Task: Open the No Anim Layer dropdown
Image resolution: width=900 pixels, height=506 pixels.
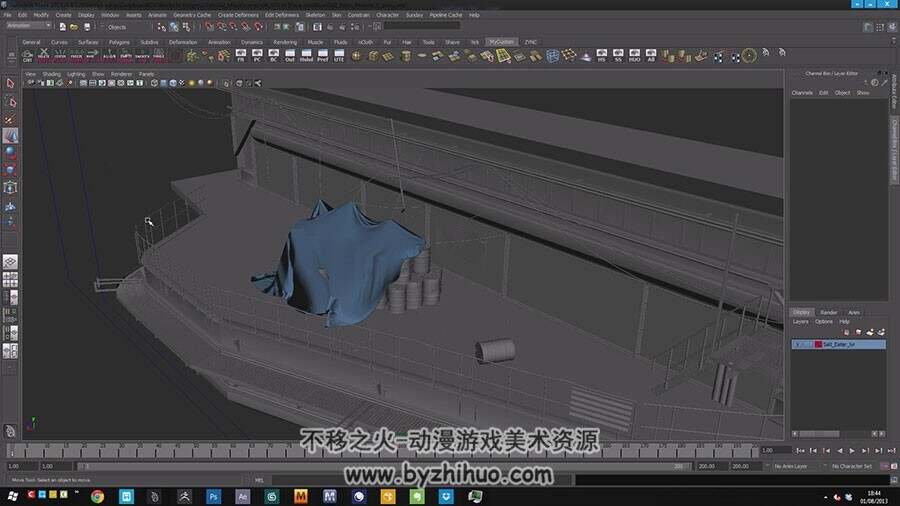Action: click(791, 466)
